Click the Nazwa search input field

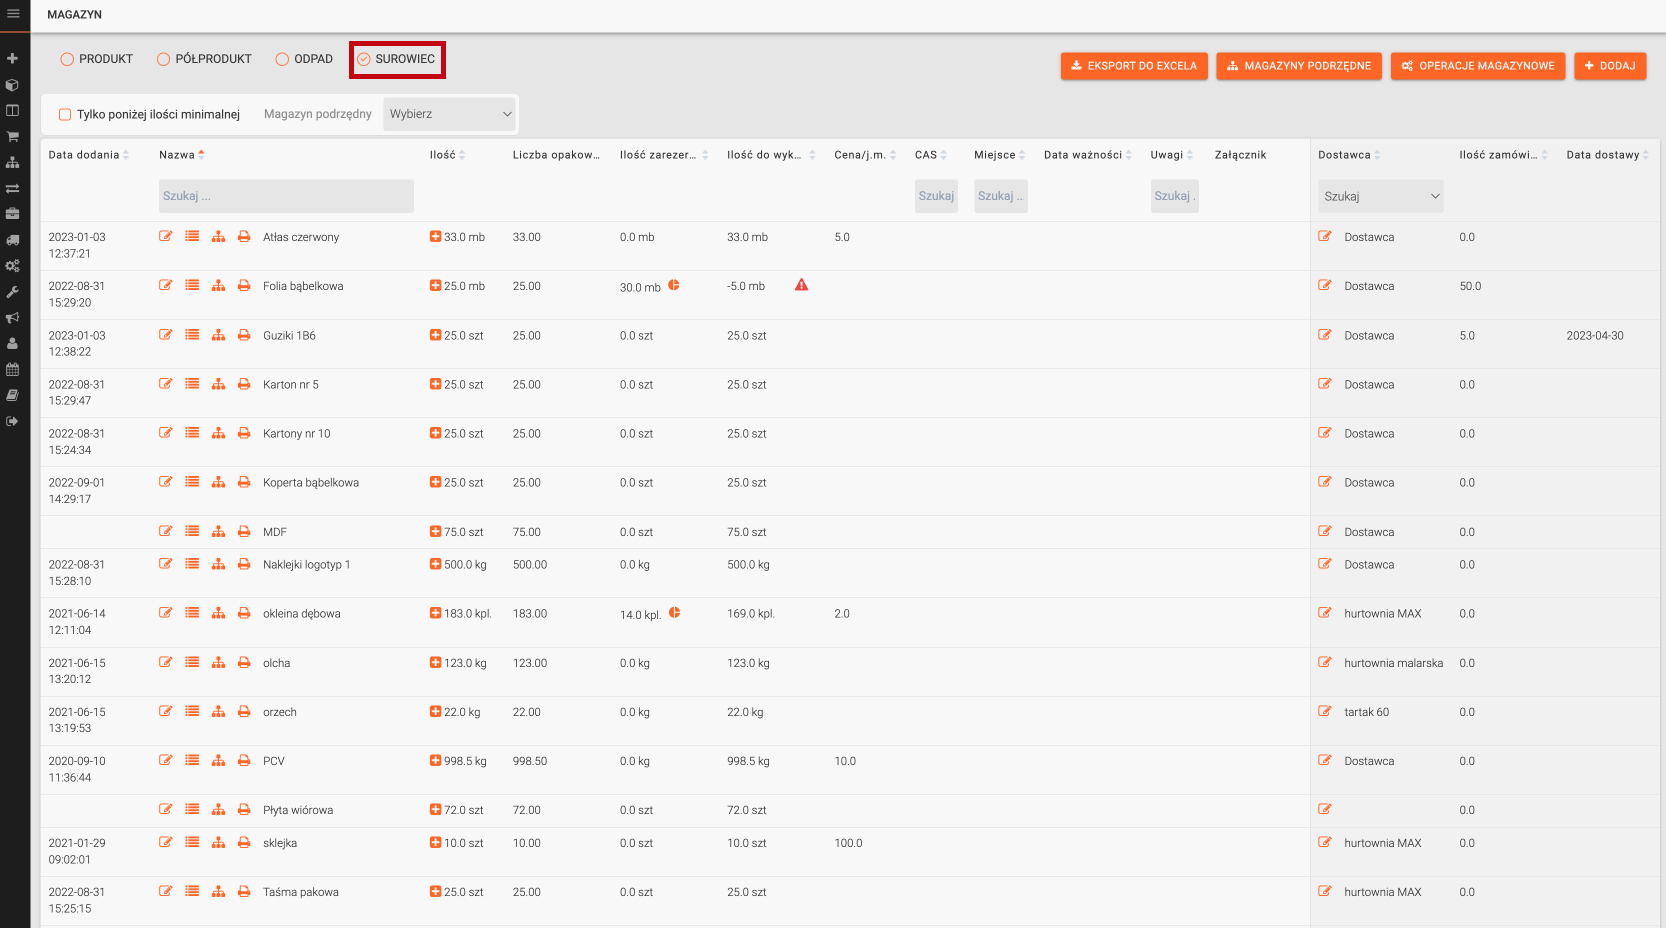(x=286, y=196)
